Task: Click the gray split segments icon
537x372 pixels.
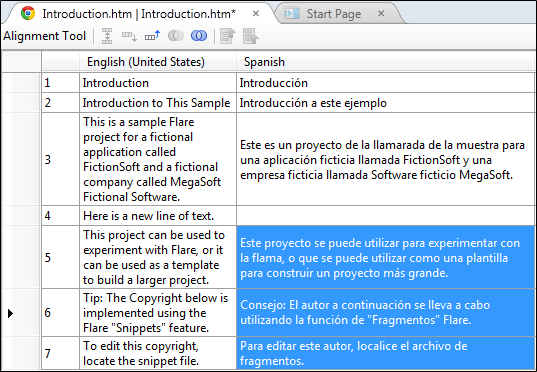Action: (176, 36)
